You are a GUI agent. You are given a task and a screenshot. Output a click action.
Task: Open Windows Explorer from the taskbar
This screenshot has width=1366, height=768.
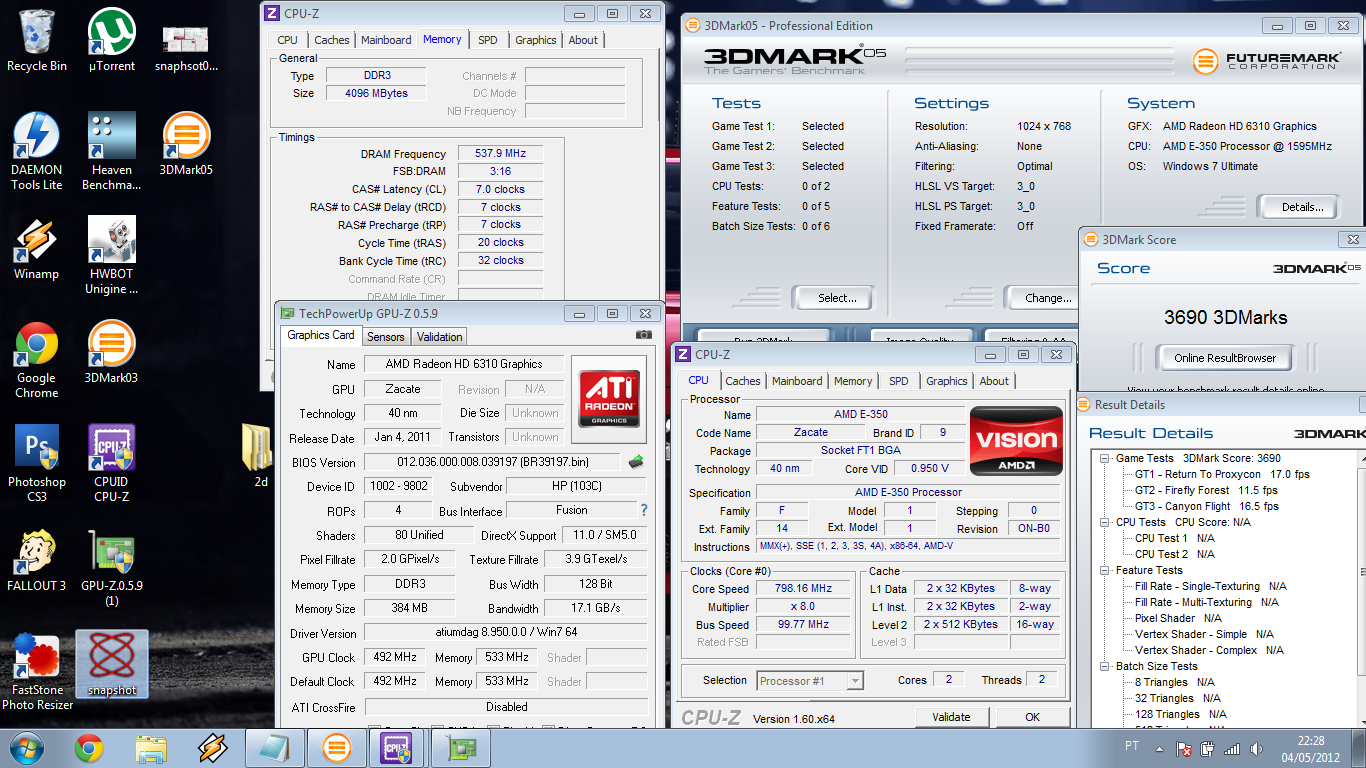click(151, 748)
